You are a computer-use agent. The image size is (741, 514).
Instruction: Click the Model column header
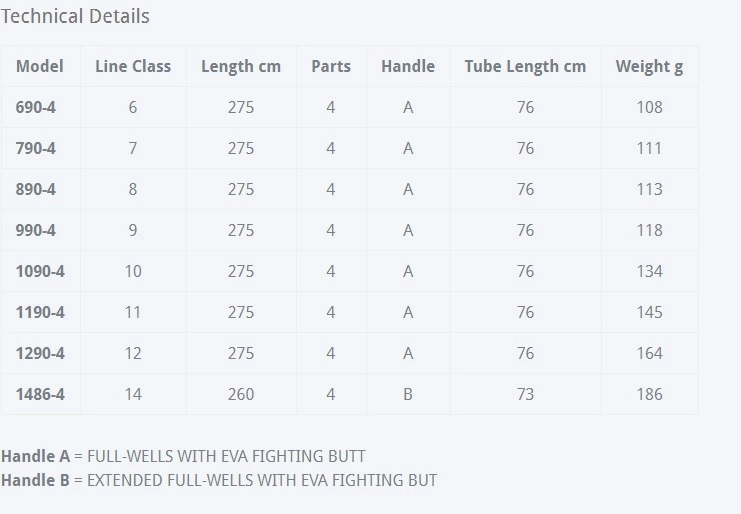[x=40, y=66]
